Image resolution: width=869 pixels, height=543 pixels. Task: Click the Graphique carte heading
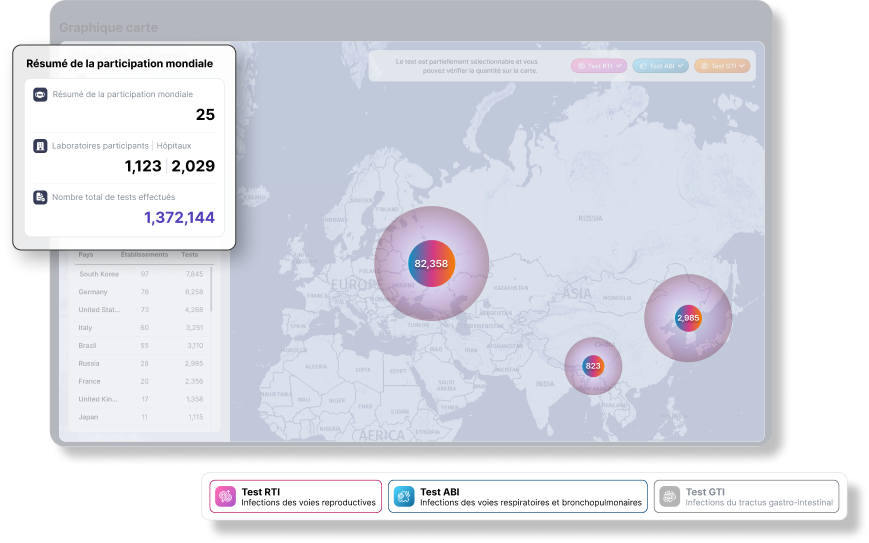click(109, 28)
